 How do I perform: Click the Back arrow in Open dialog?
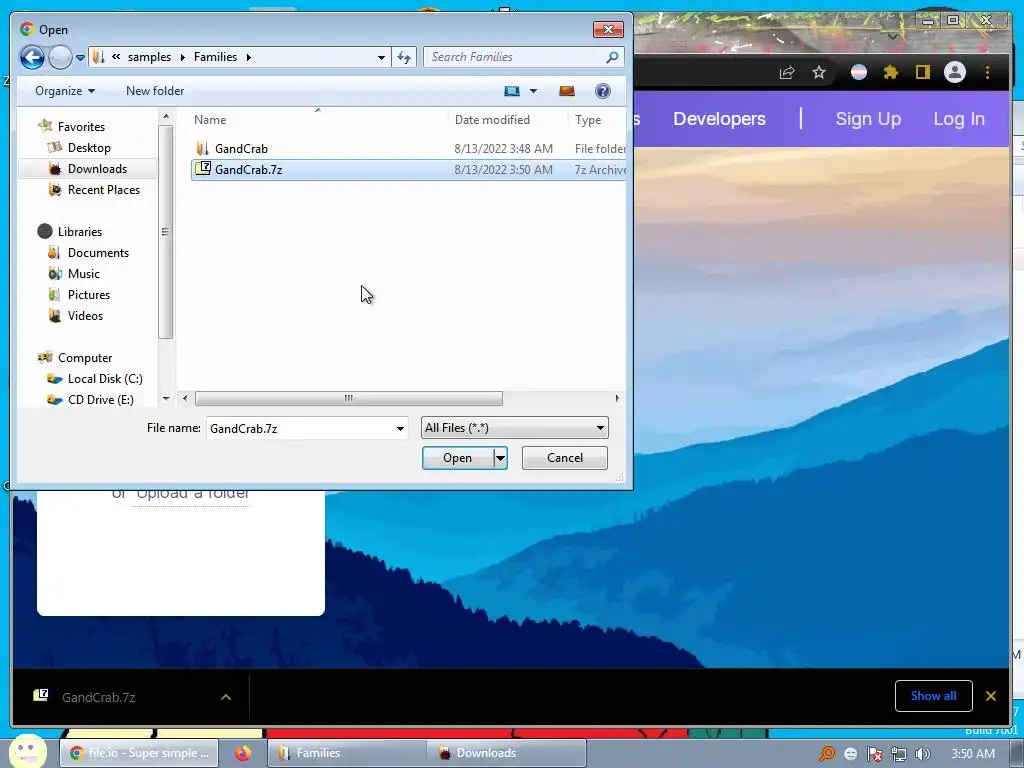pos(32,57)
